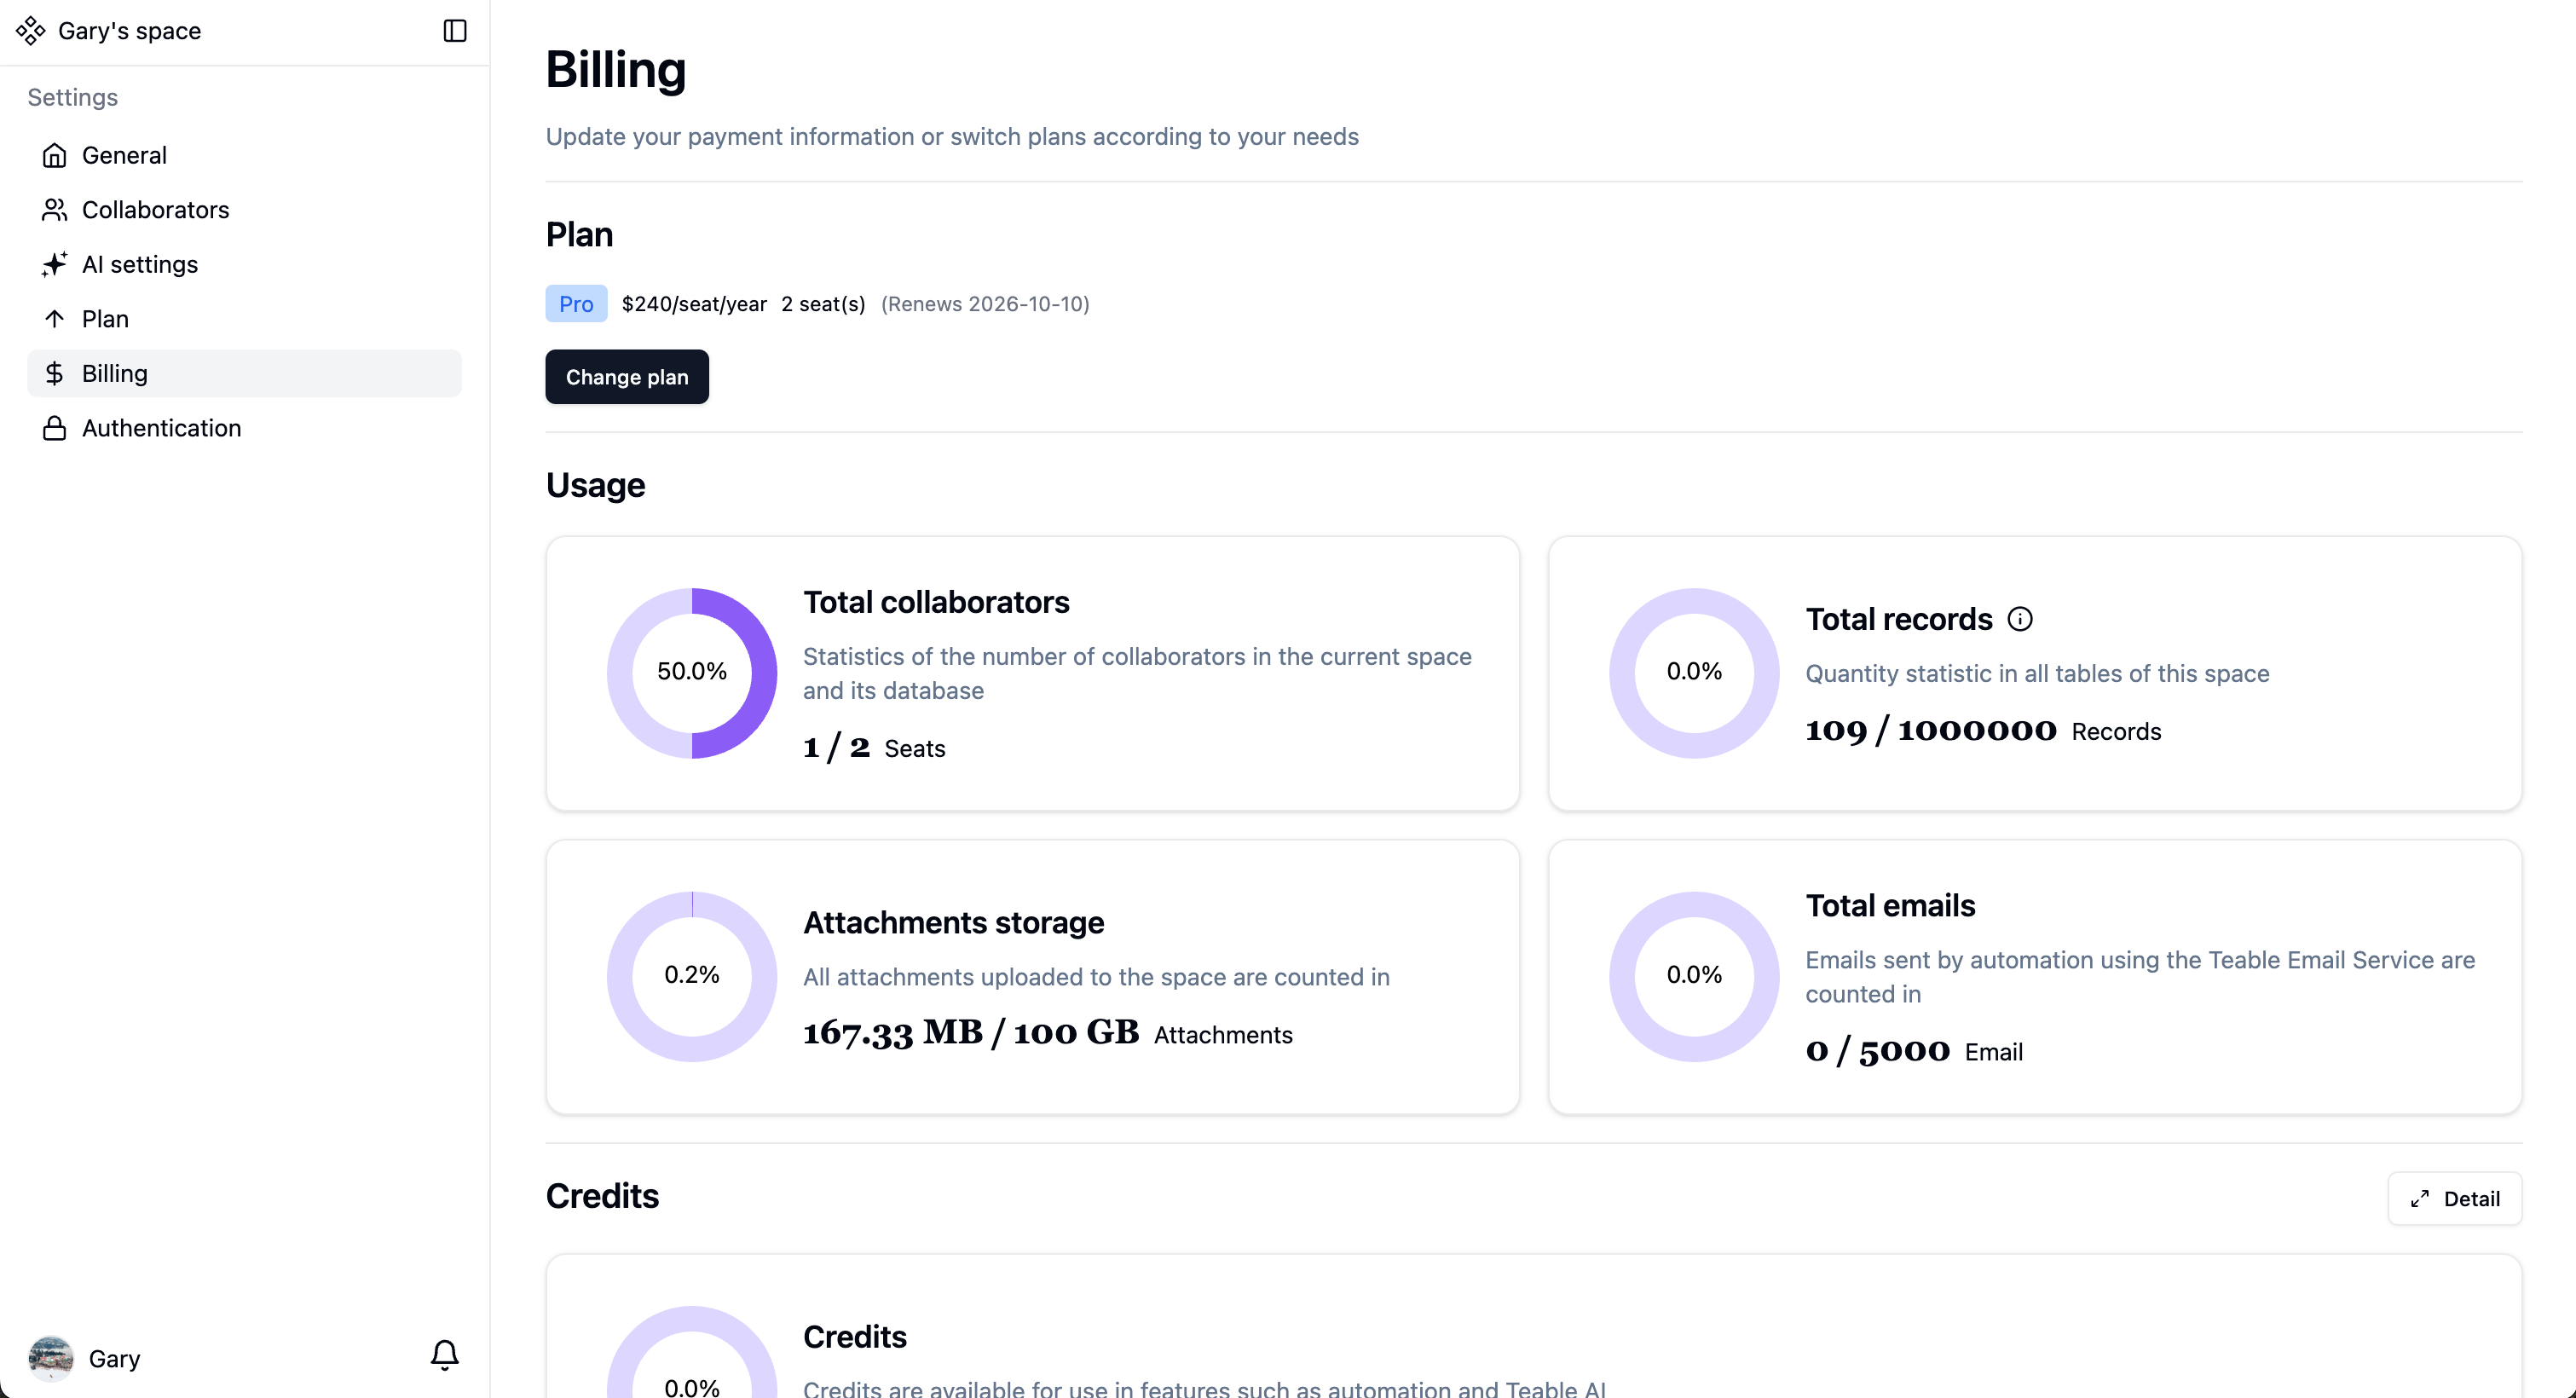Click the Billing dollar sign icon
The width and height of the screenshot is (2576, 1398).
click(x=54, y=374)
